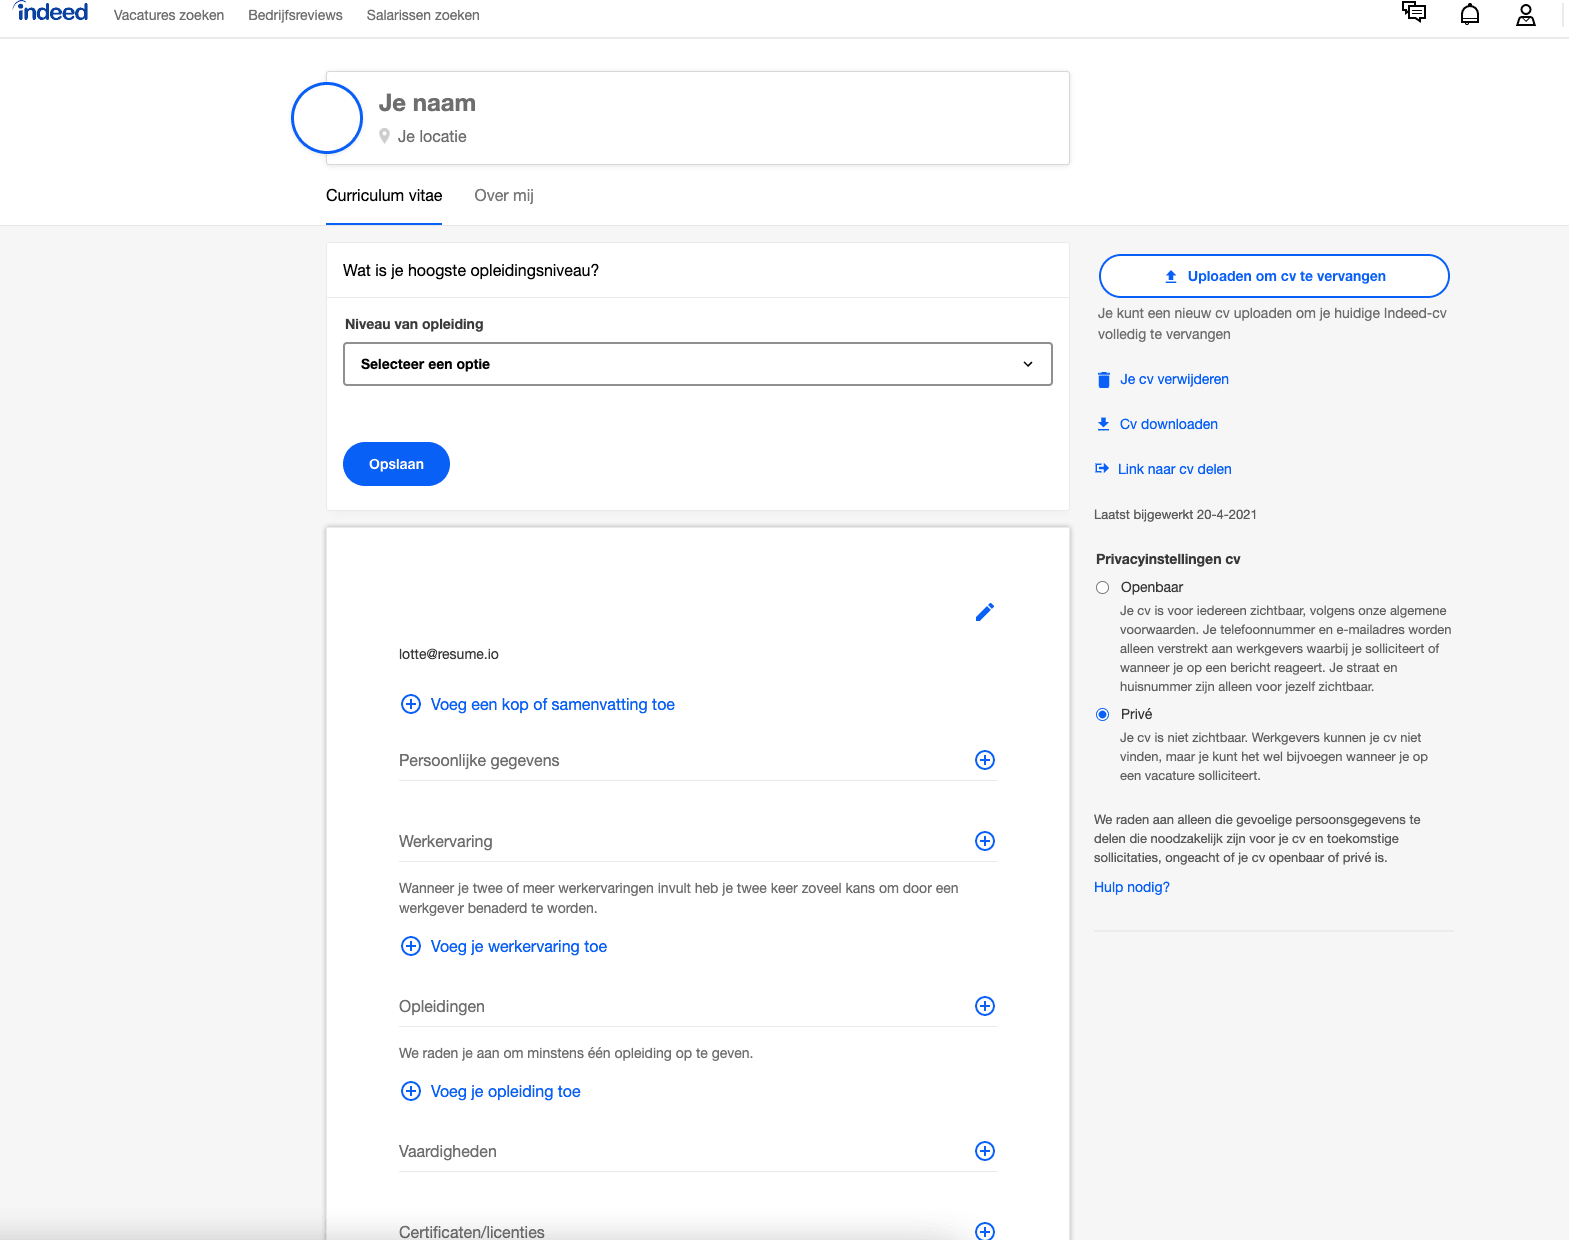Screen dimensions: 1569x1240
Task: Open the messages icon in header
Action: tap(1414, 12)
